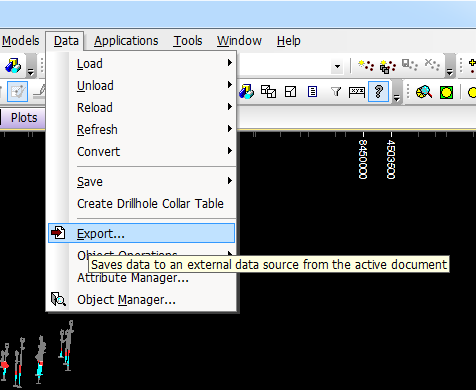
Task: Expand the Convert submenu arrow
Action: 229,151
